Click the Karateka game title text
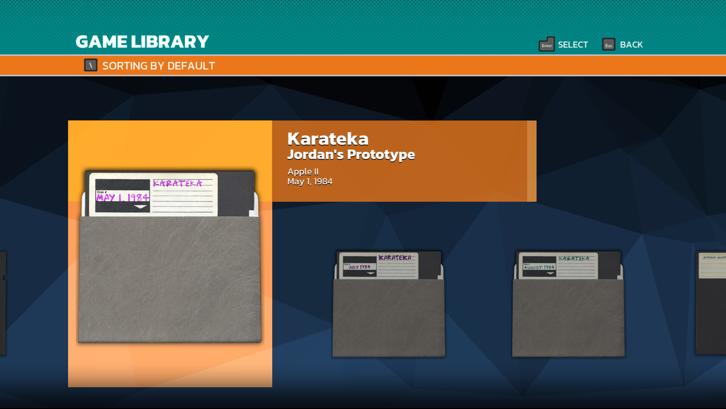 pyautogui.click(x=327, y=138)
